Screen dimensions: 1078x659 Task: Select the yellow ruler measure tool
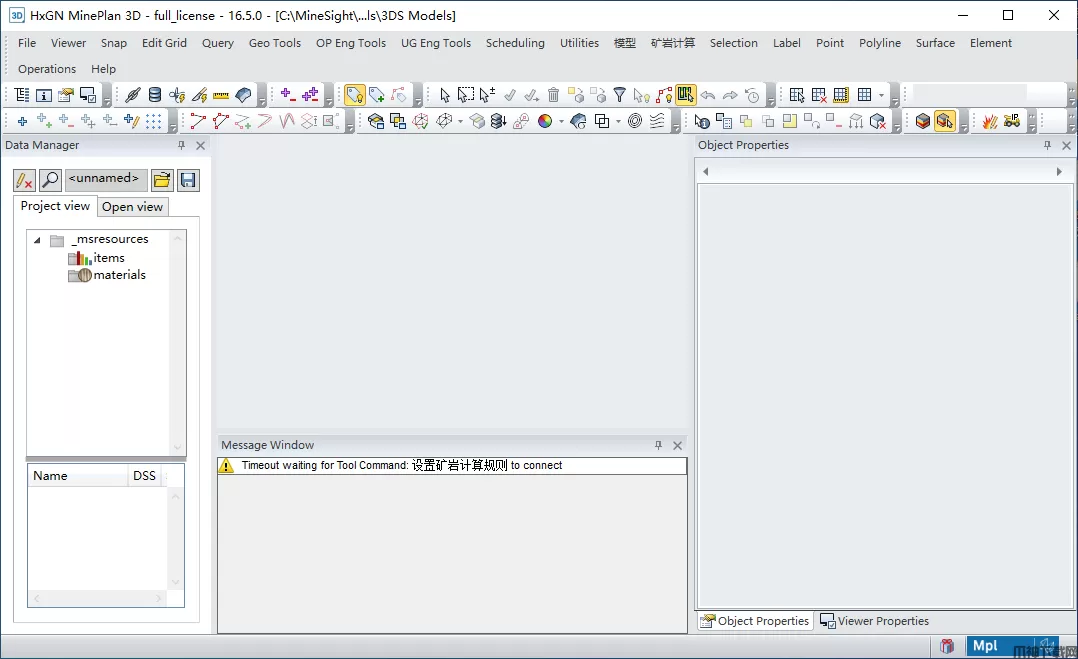[221, 95]
